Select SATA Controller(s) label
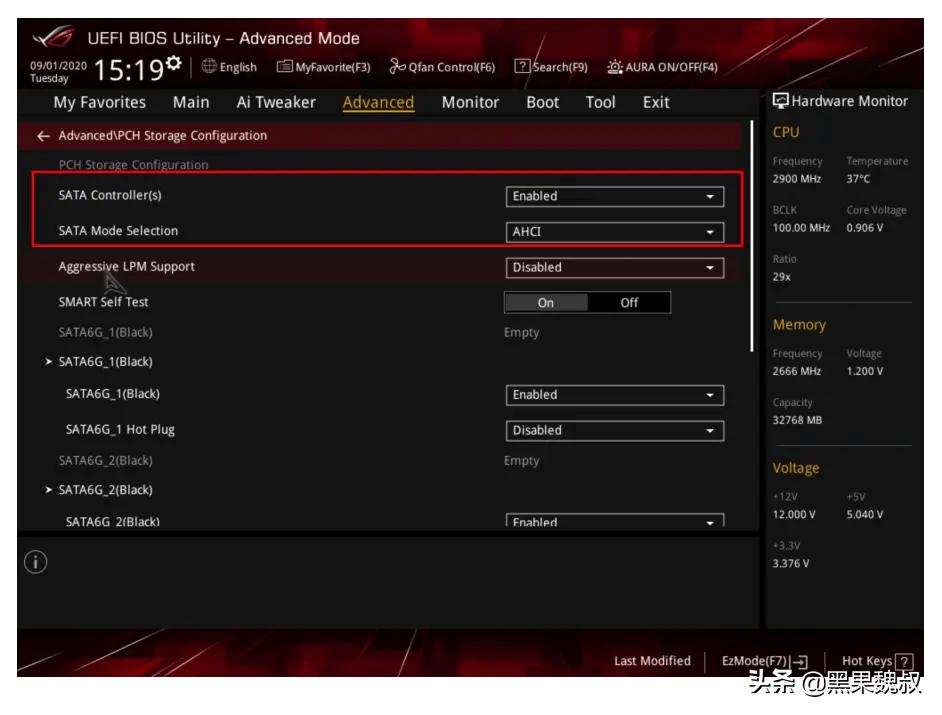This screenshot has height=715, width=942. click(x=110, y=195)
